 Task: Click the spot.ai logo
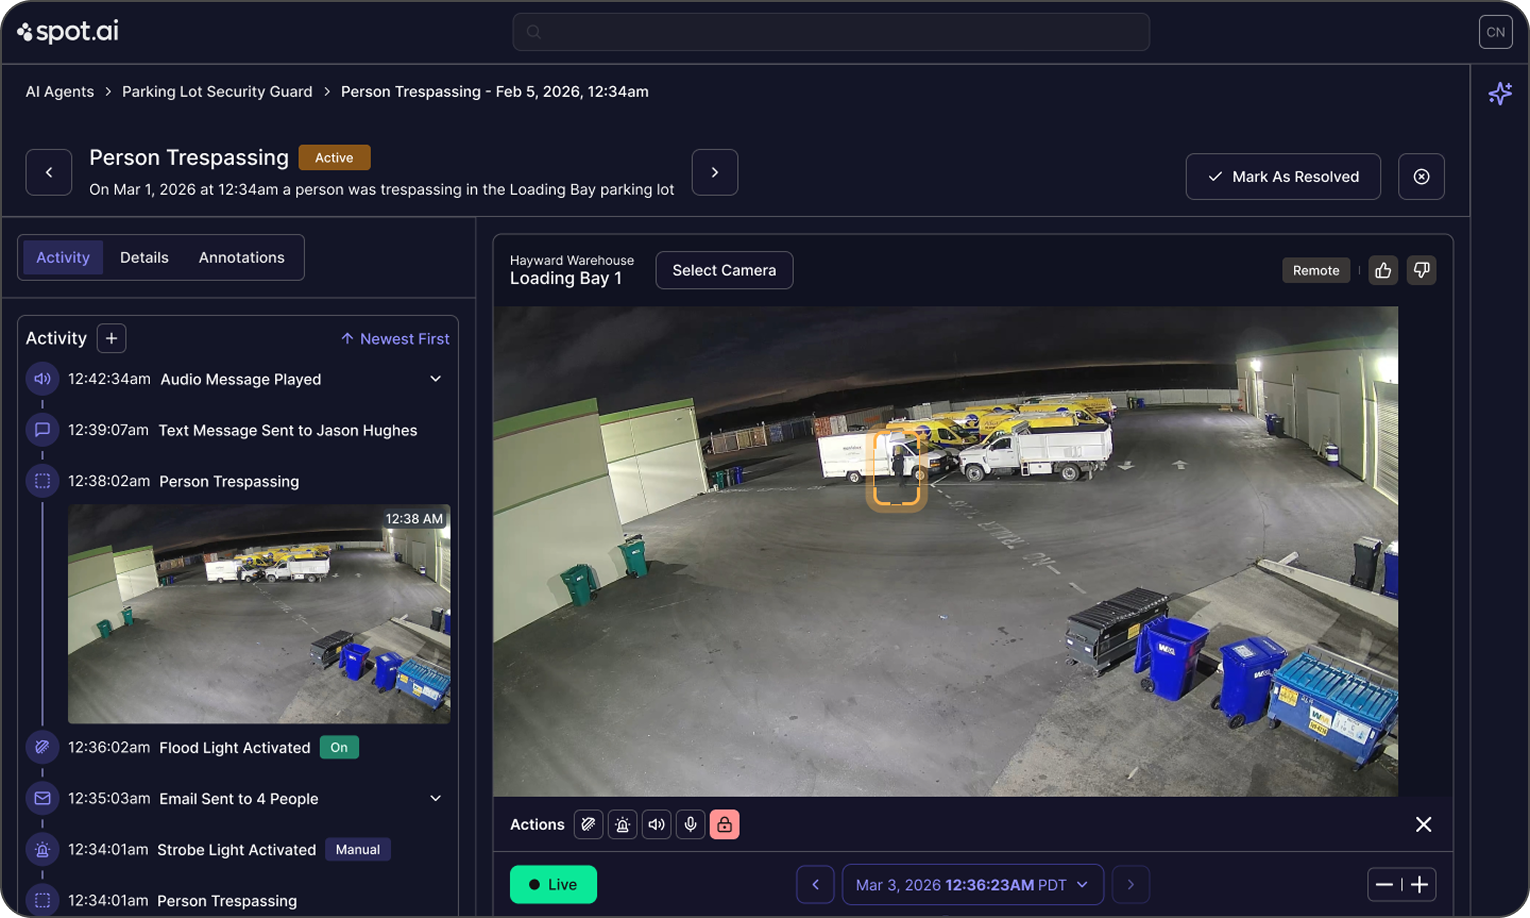tap(68, 32)
